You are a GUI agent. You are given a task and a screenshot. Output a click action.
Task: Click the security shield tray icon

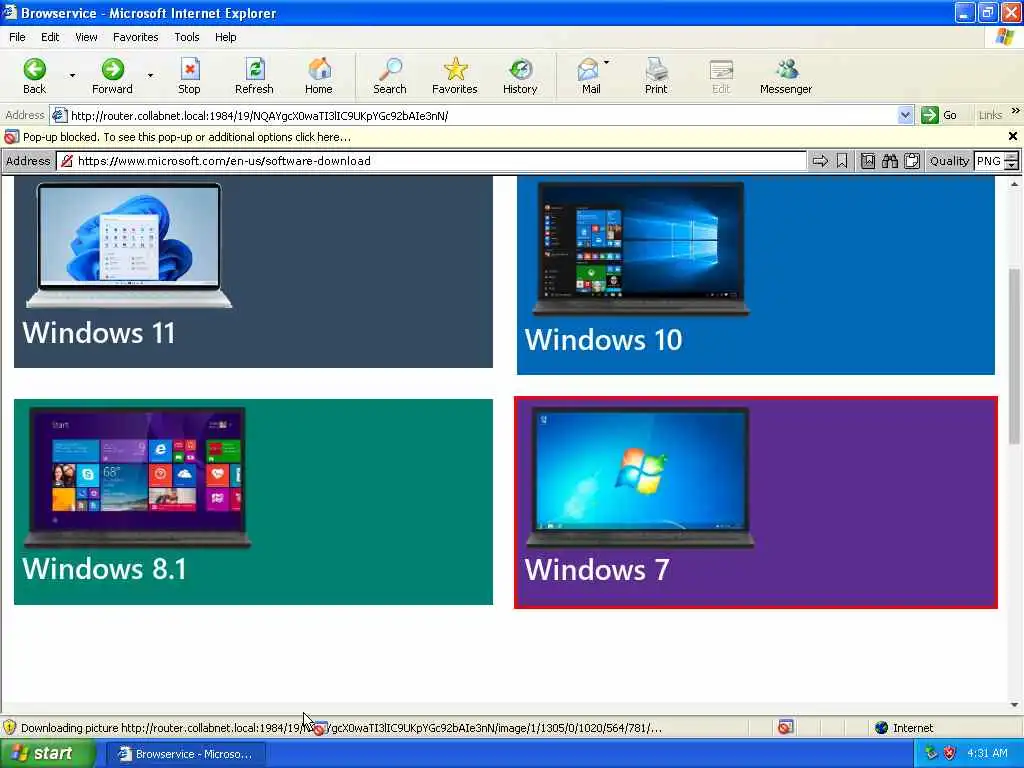950,753
